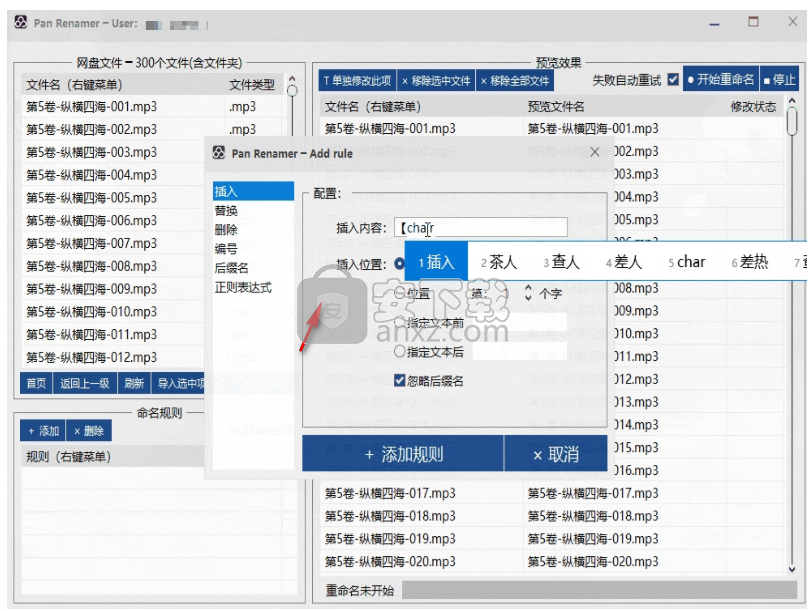The image size is (811, 611).
Task: Click the Pan Renamer app icon in title bar
Action: click(x=21, y=22)
